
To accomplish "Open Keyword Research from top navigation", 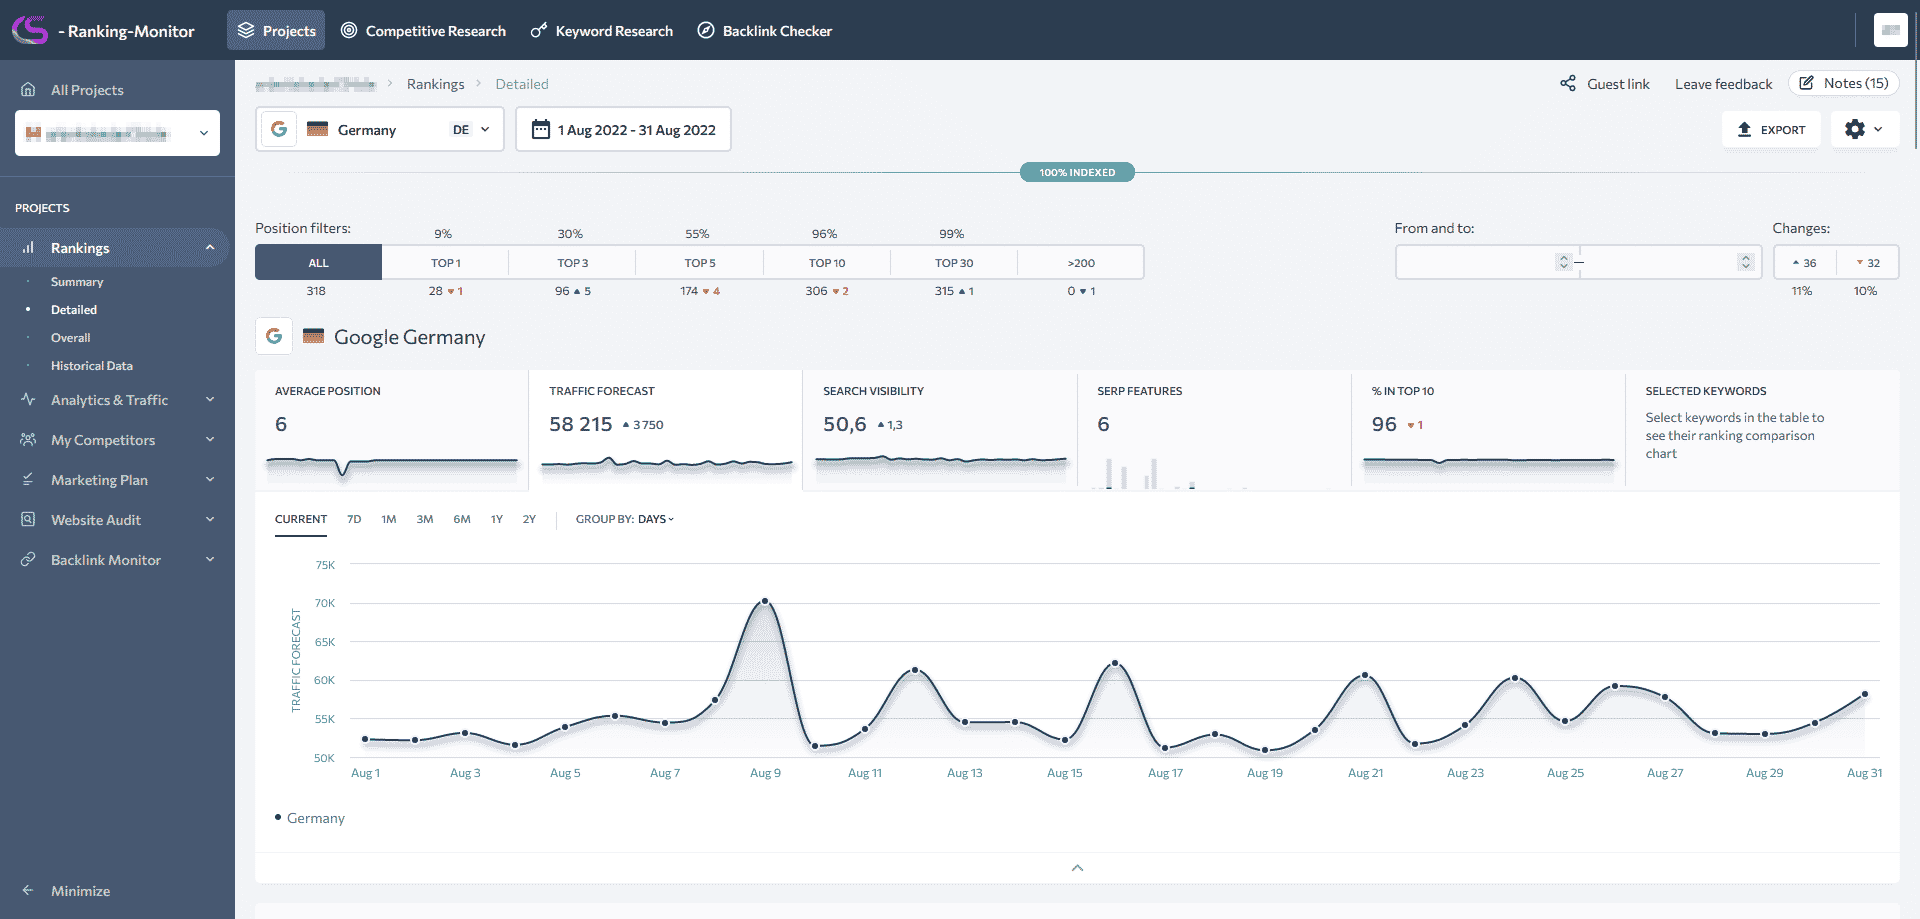I will click(x=601, y=31).
